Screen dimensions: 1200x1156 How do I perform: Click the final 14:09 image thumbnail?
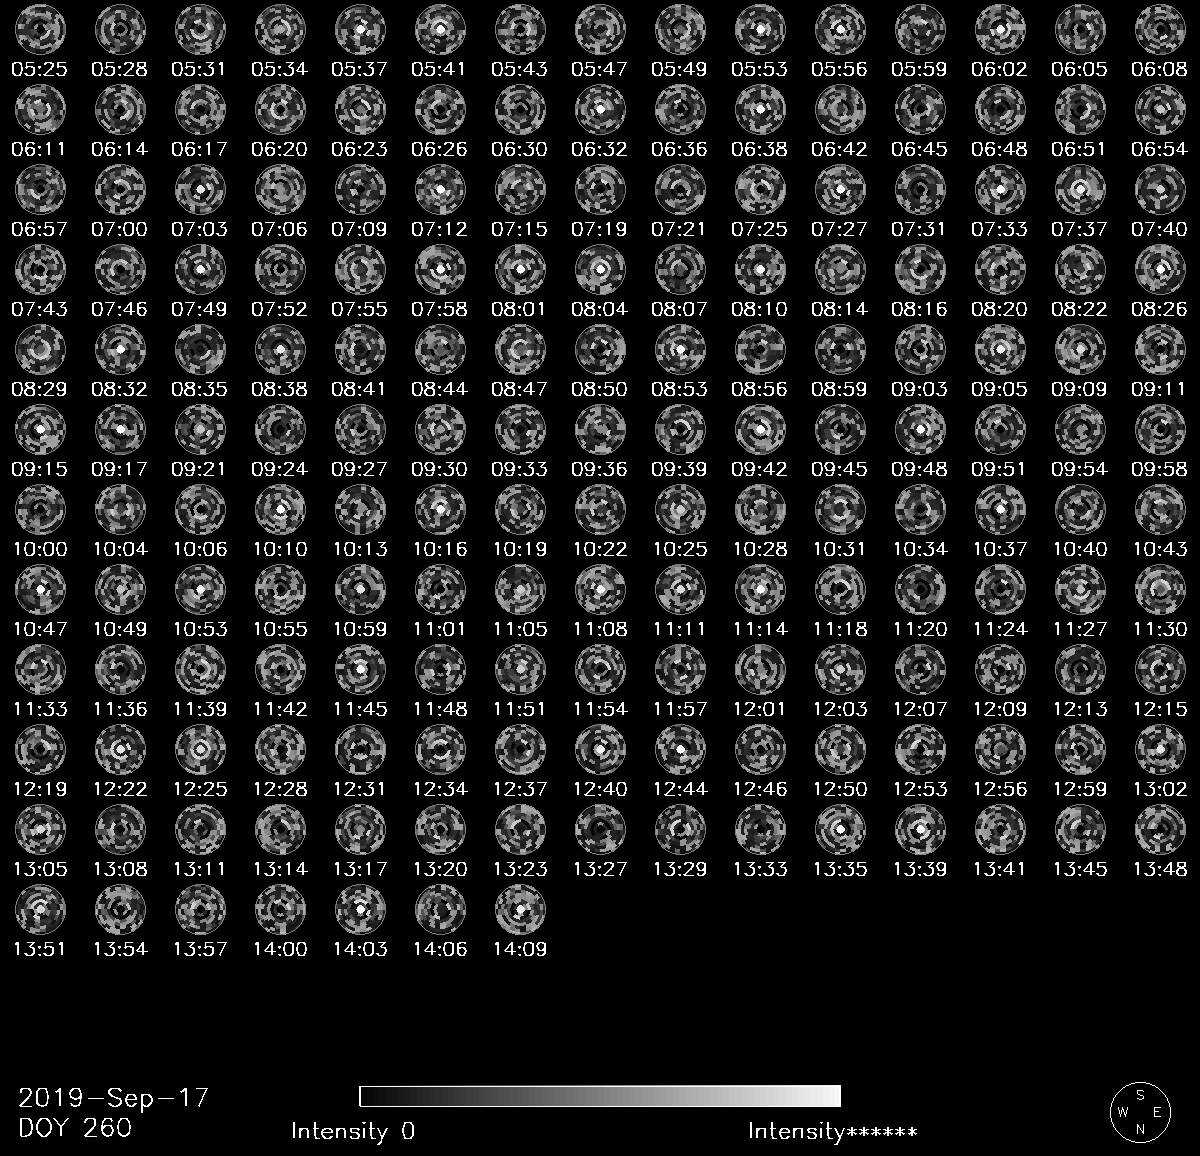click(520, 910)
